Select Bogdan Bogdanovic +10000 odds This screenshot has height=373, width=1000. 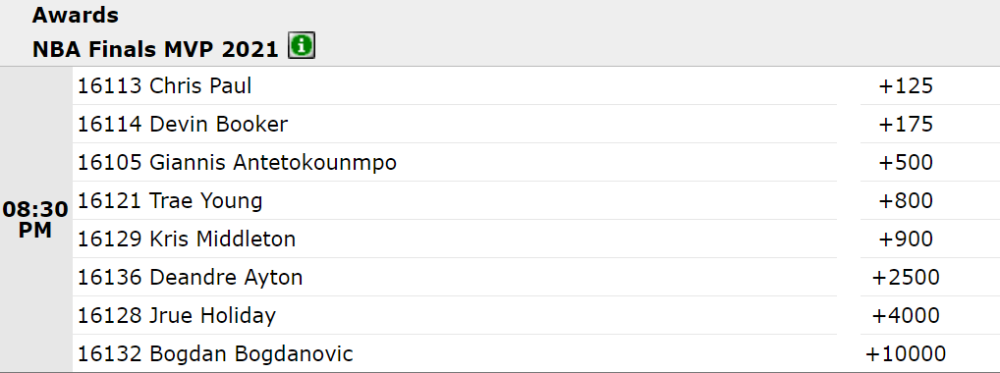tap(906, 354)
